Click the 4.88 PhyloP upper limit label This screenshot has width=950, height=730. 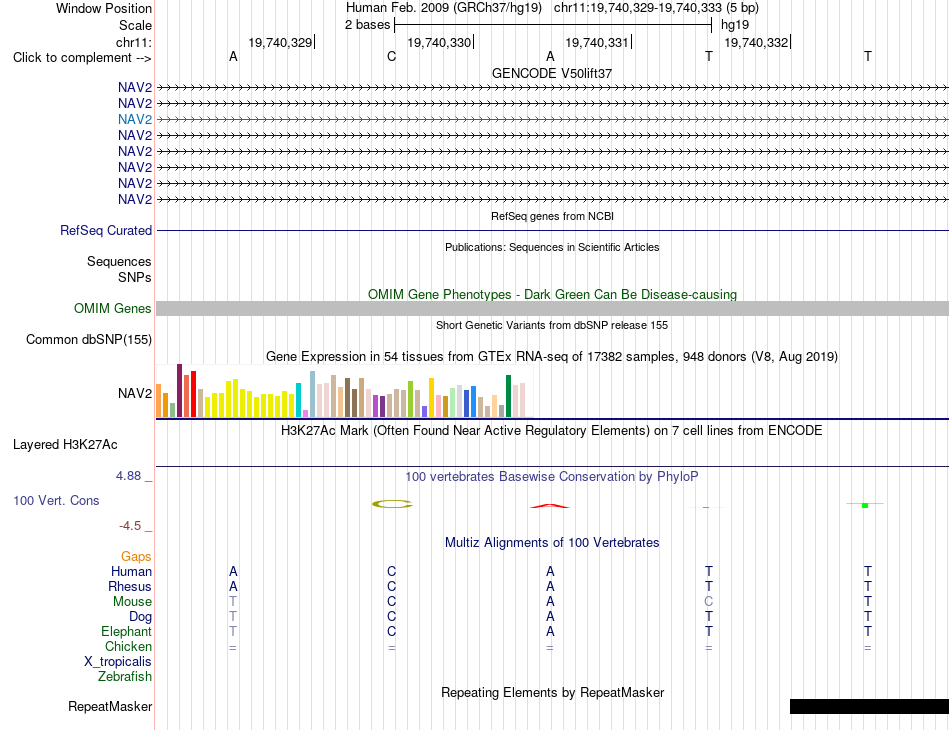[x=128, y=476]
